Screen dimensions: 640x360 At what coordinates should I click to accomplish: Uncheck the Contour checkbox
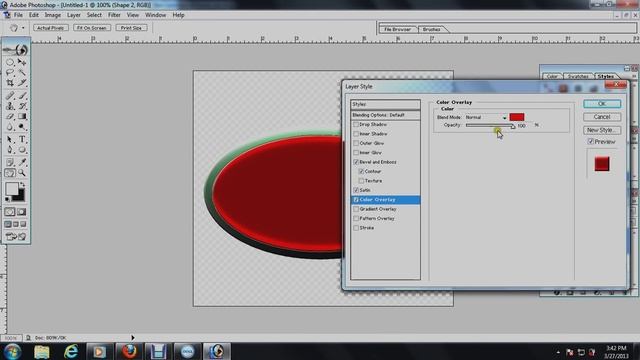[x=361, y=171]
